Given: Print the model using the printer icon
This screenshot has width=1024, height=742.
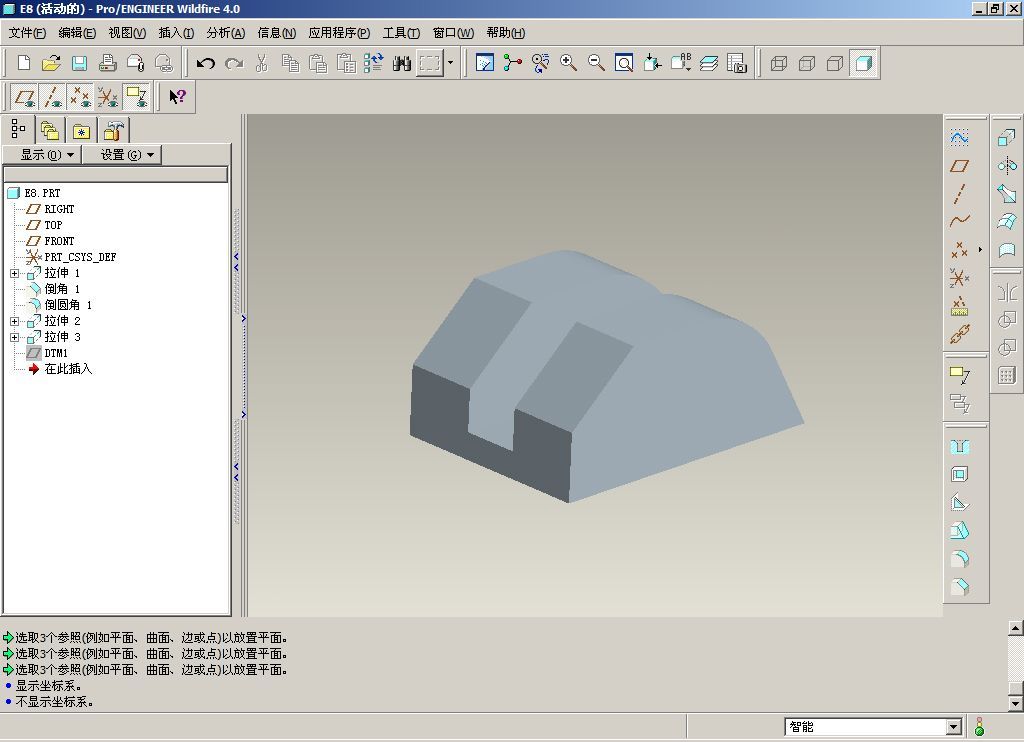Looking at the screenshot, I should tap(107, 63).
